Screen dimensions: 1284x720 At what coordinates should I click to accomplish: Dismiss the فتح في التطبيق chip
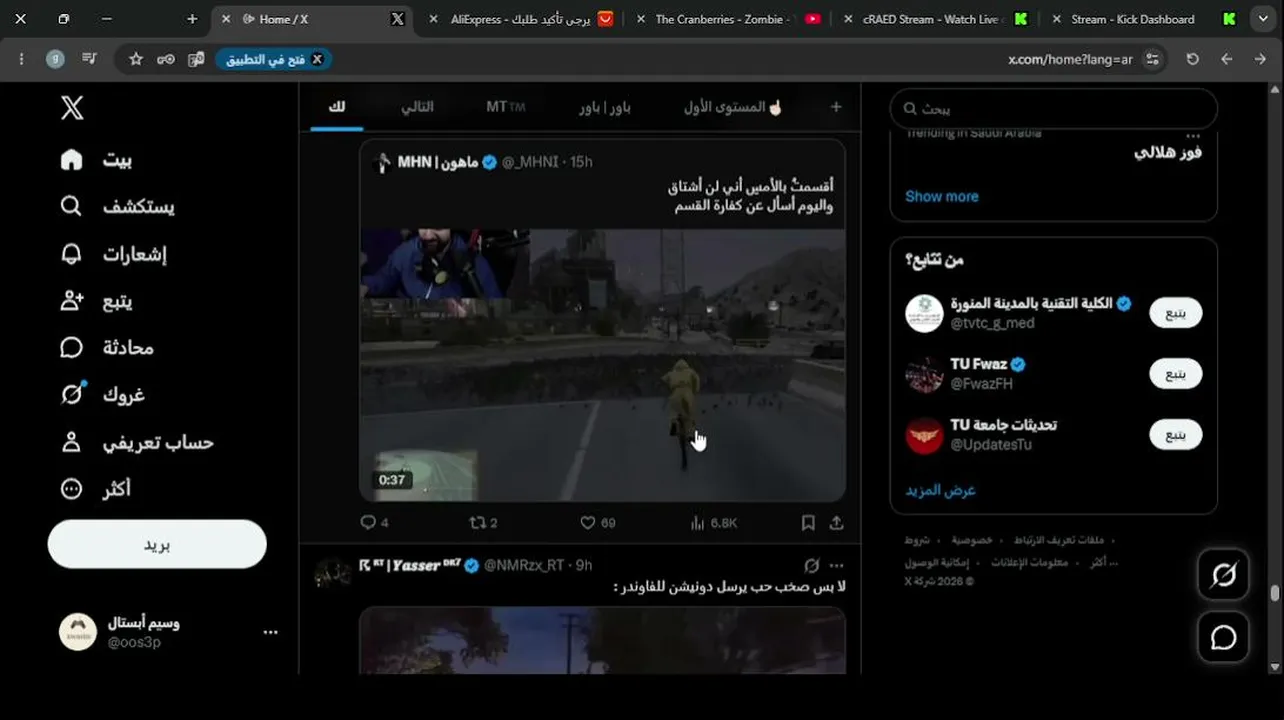[x=317, y=59]
